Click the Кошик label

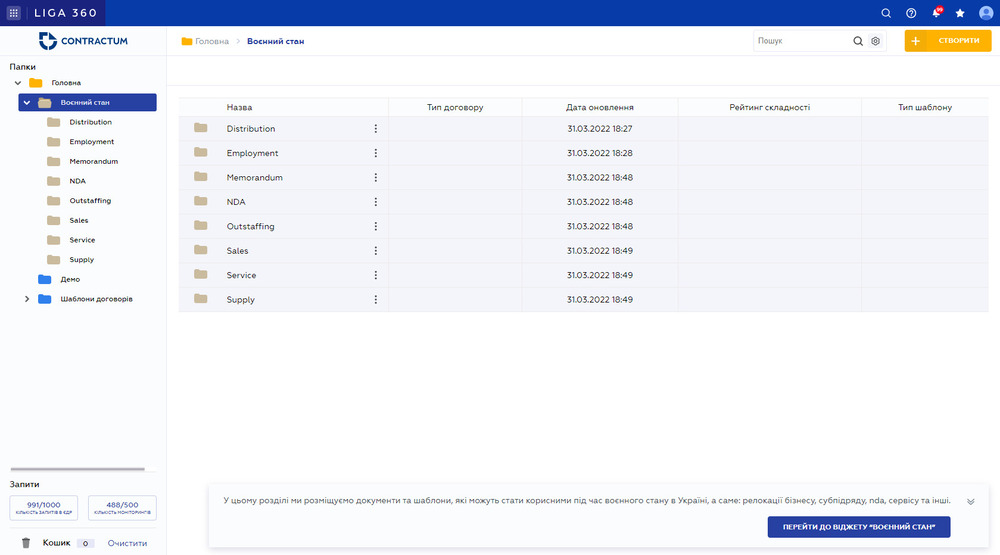click(57, 543)
